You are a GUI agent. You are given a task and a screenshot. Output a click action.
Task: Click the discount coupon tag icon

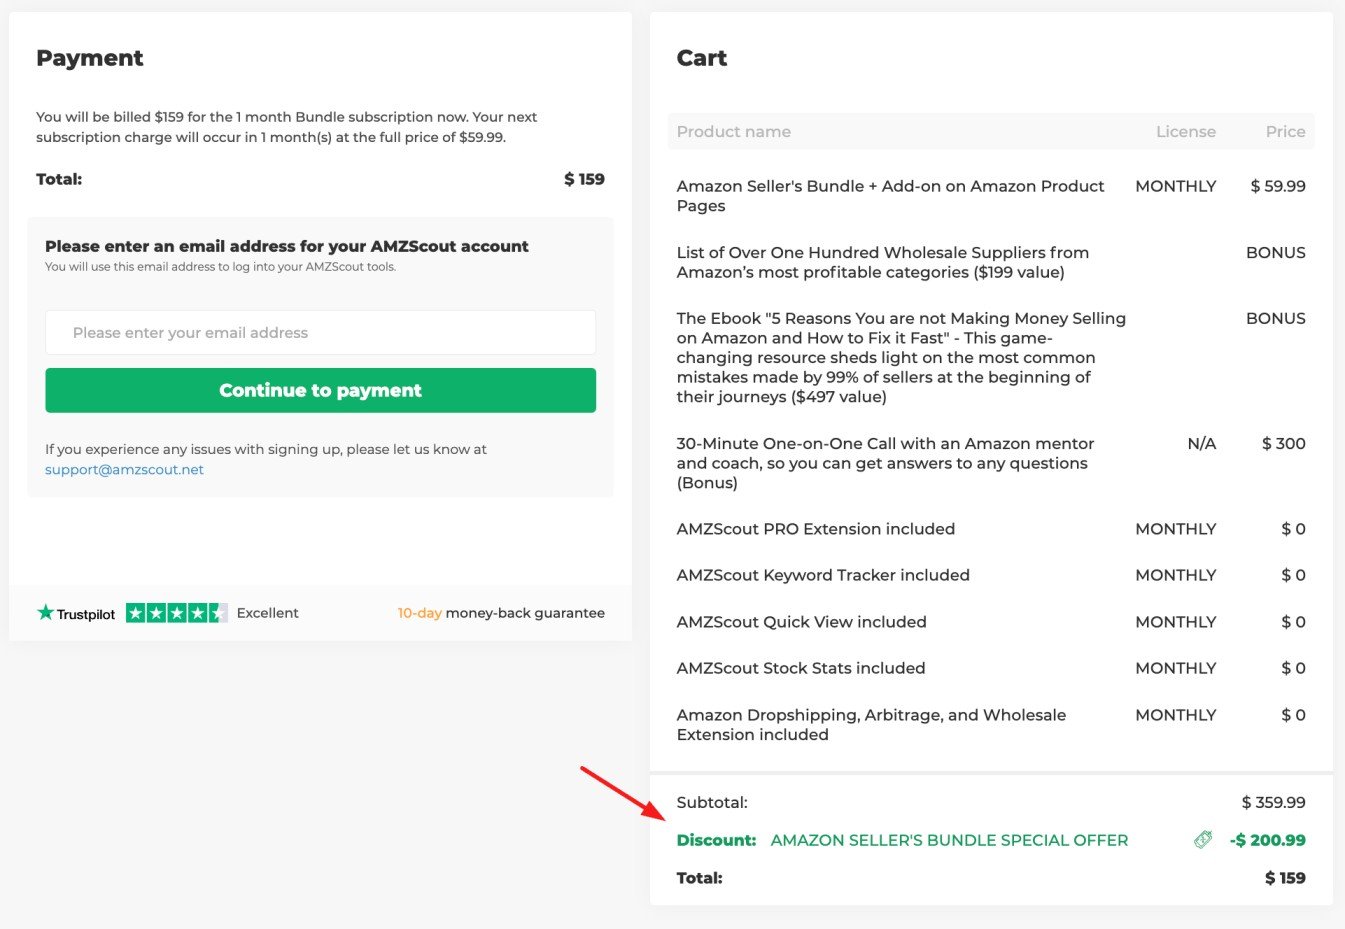1203,840
